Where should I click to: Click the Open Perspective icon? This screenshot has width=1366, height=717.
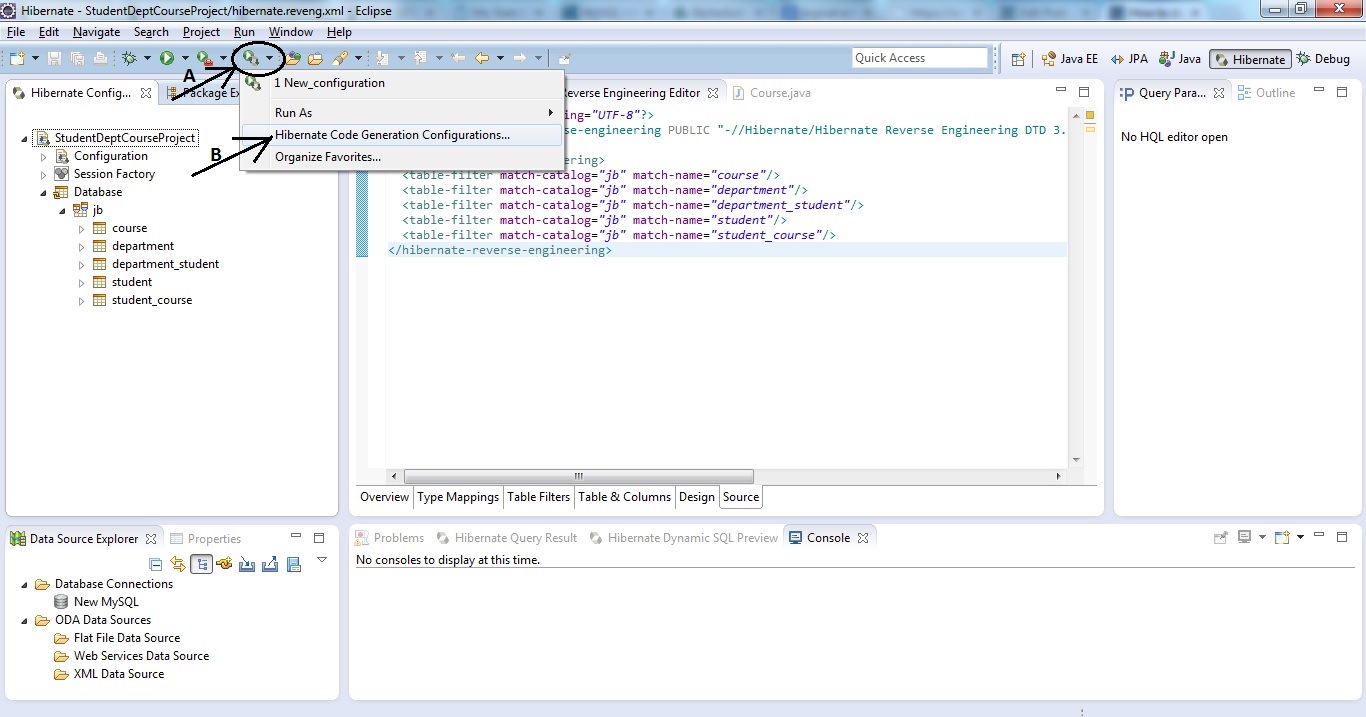pos(1019,59)
